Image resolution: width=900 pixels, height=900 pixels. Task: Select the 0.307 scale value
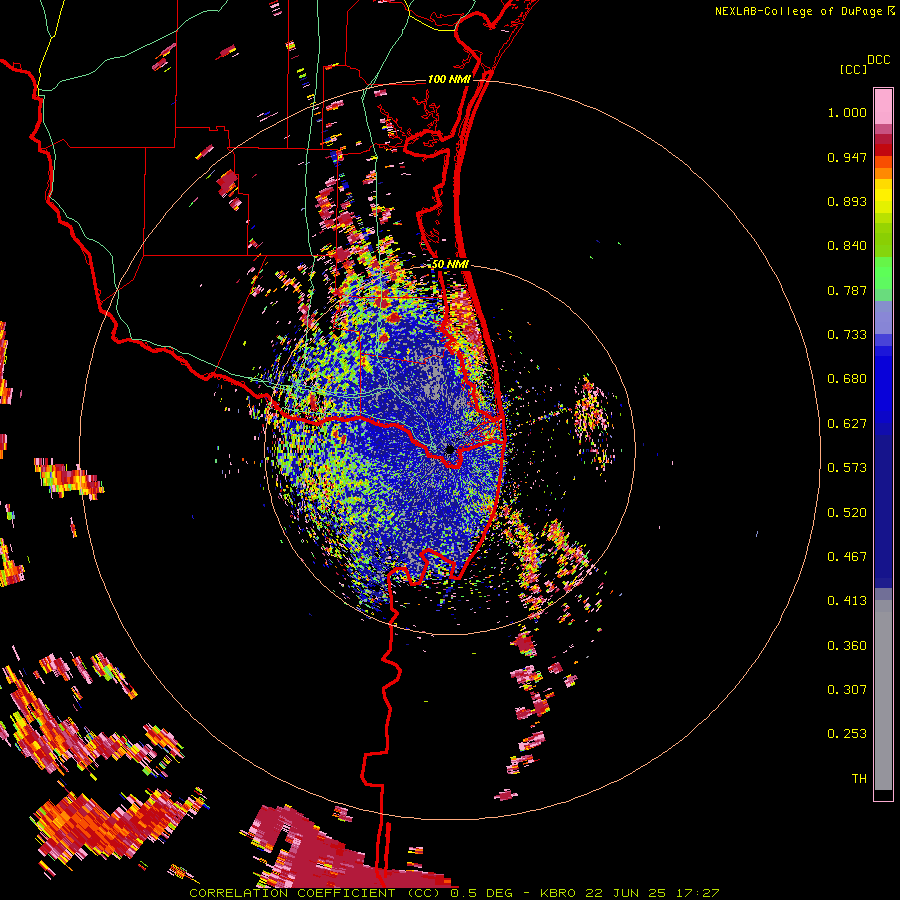coord(847,690)
